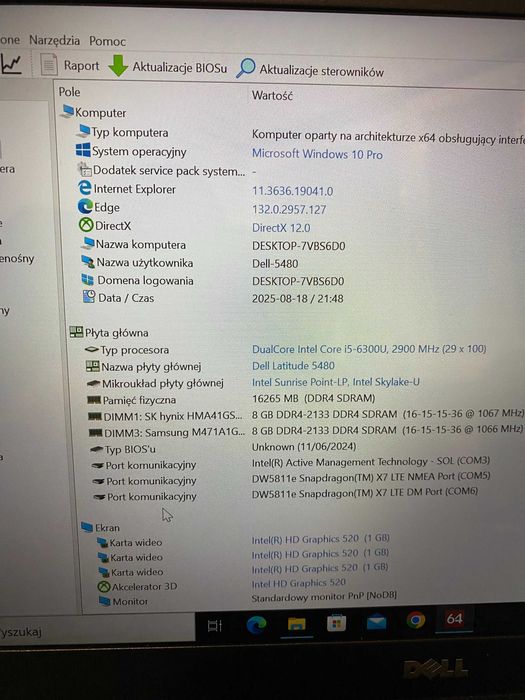525x700 pixels.
Task: Click the Windows search box
Action: [x=97, y=631]
